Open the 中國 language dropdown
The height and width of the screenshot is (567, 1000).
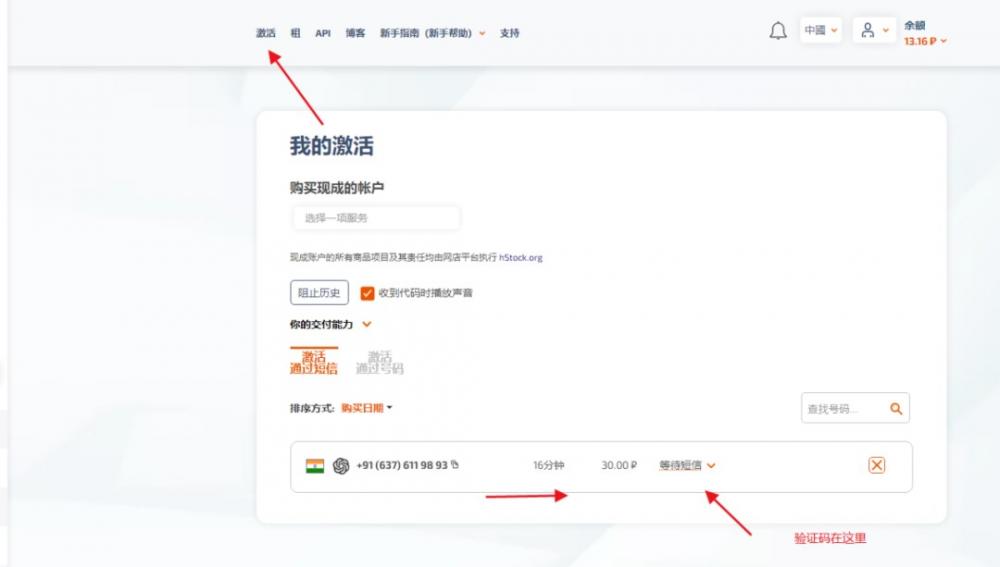(x=821, y=30)
